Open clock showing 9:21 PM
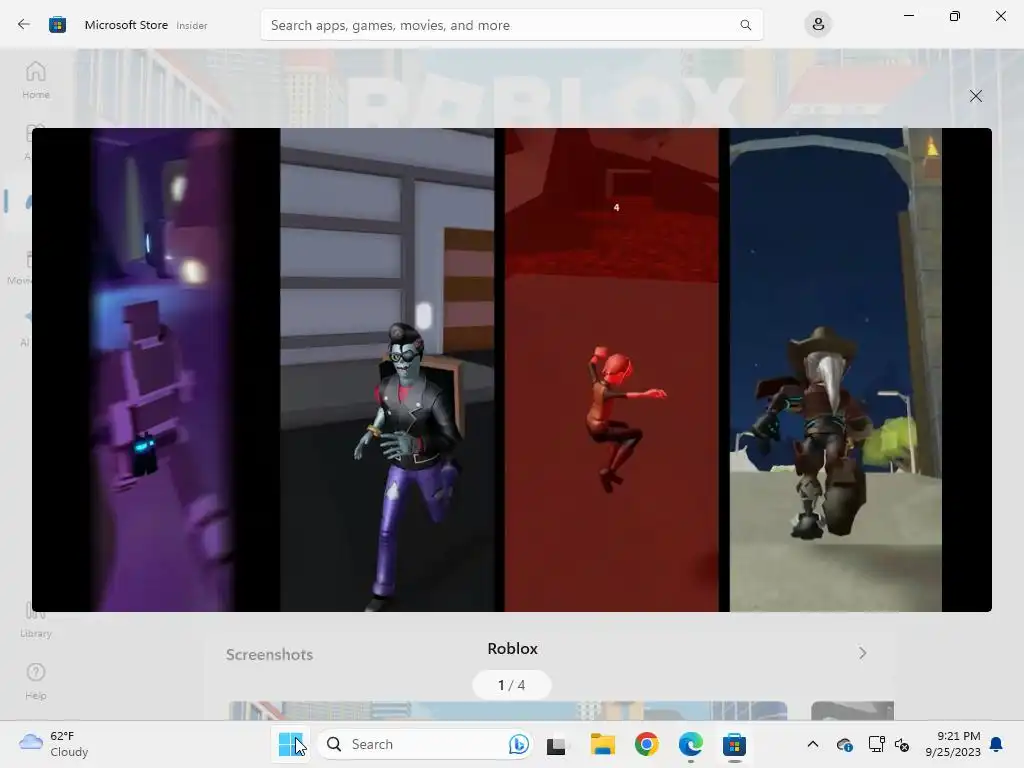 pos(953,744)
